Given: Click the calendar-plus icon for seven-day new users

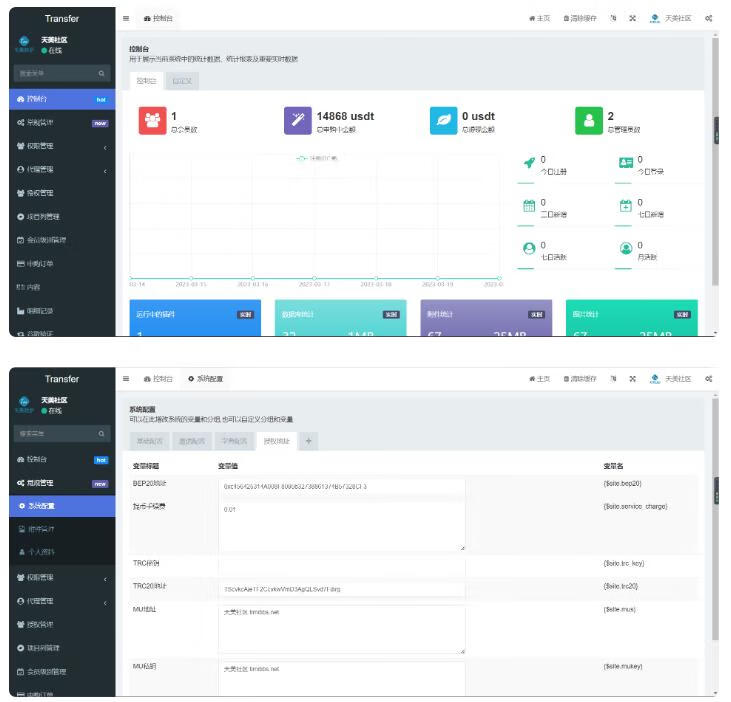Looking at the screenshot, I should [626, 207].
